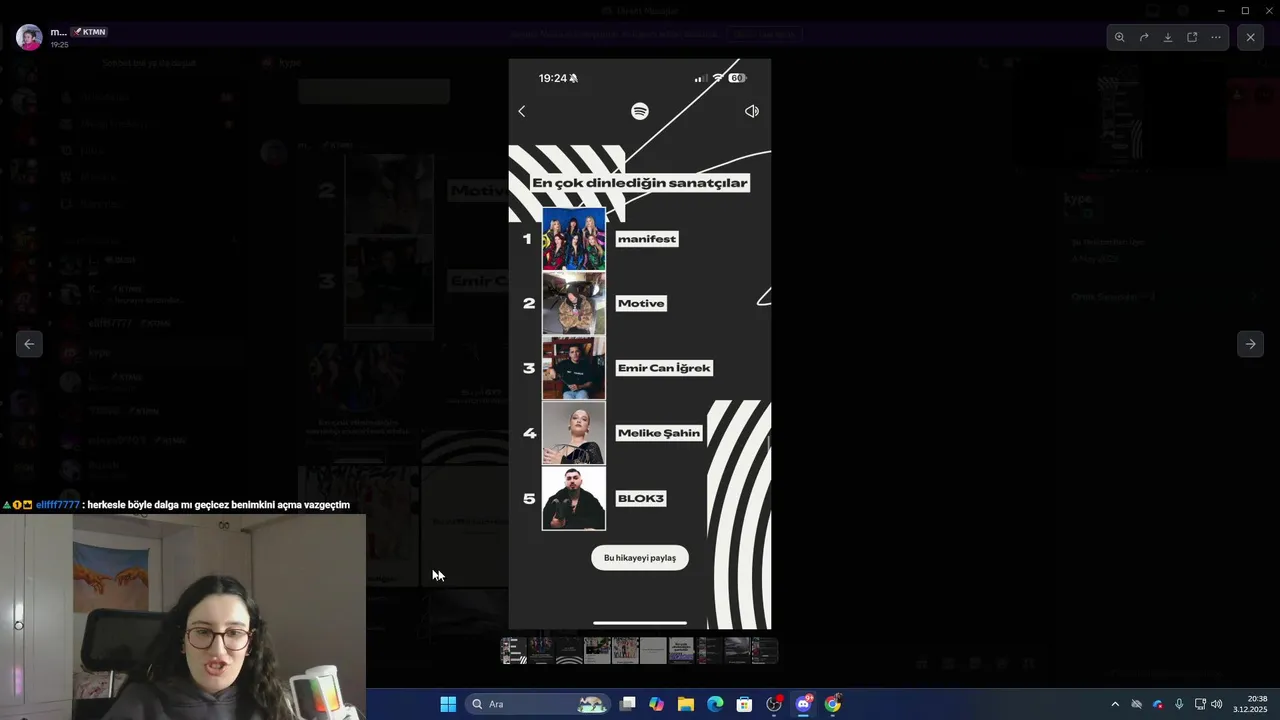Select the third thumbnail with concentric arcs

coord(569,651)
